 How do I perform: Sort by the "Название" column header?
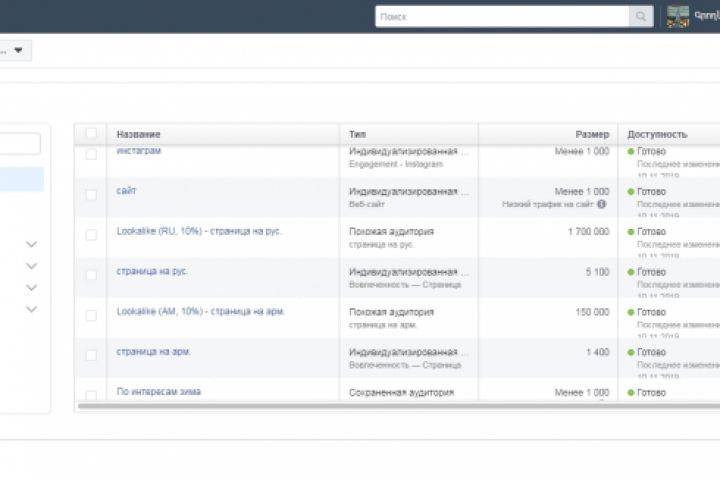point(138,134)
